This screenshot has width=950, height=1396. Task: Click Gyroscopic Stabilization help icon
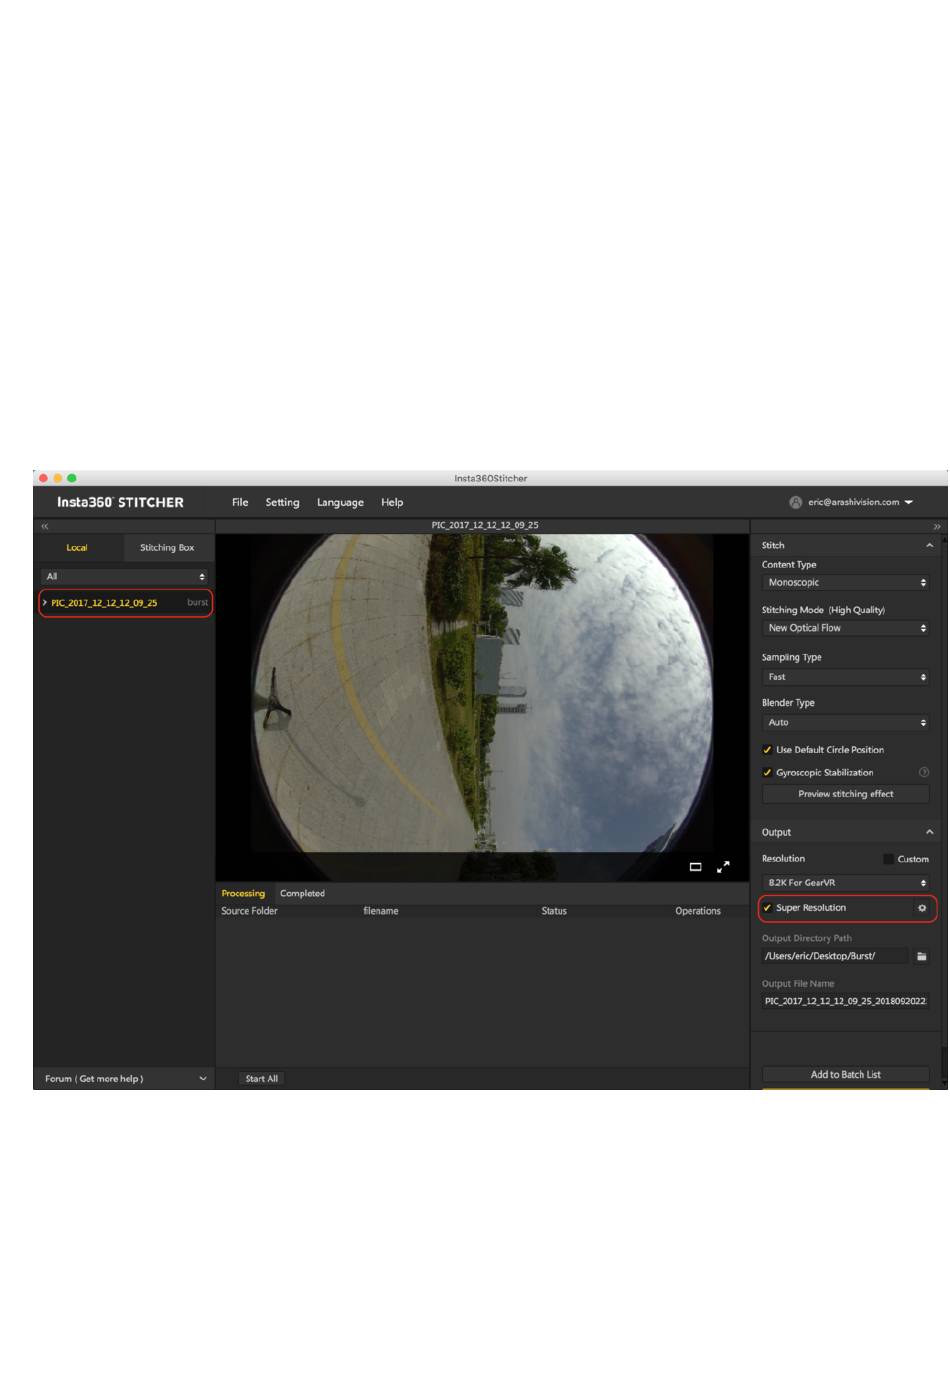coord(923,772)
